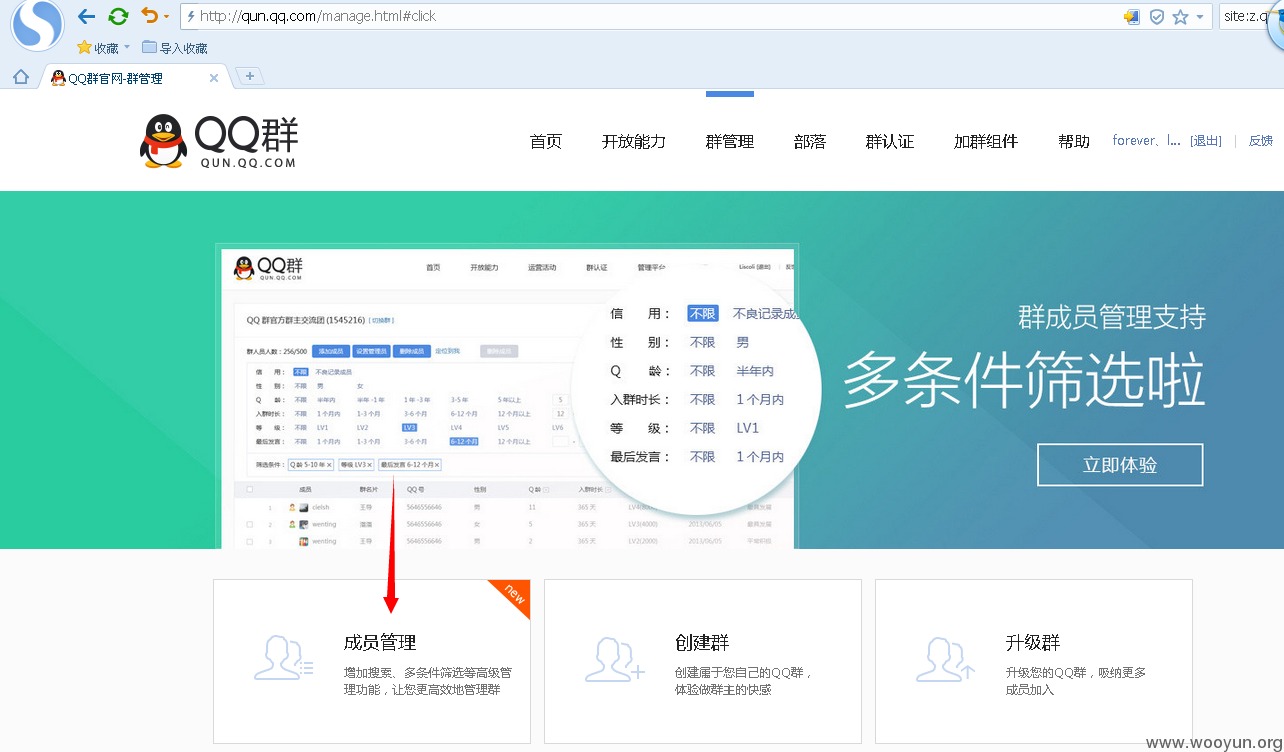Open the 群认证 navigation item
Viewport: 1284px width, 752px height.
(890, 142)
